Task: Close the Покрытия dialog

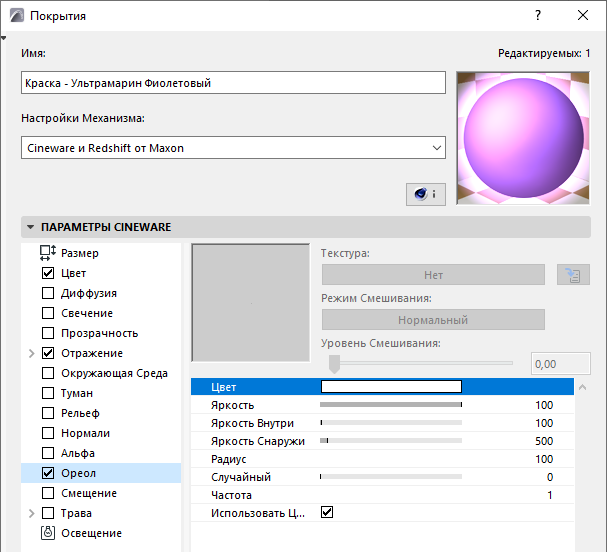Action: pyautogui.click(x=583, y=15)
